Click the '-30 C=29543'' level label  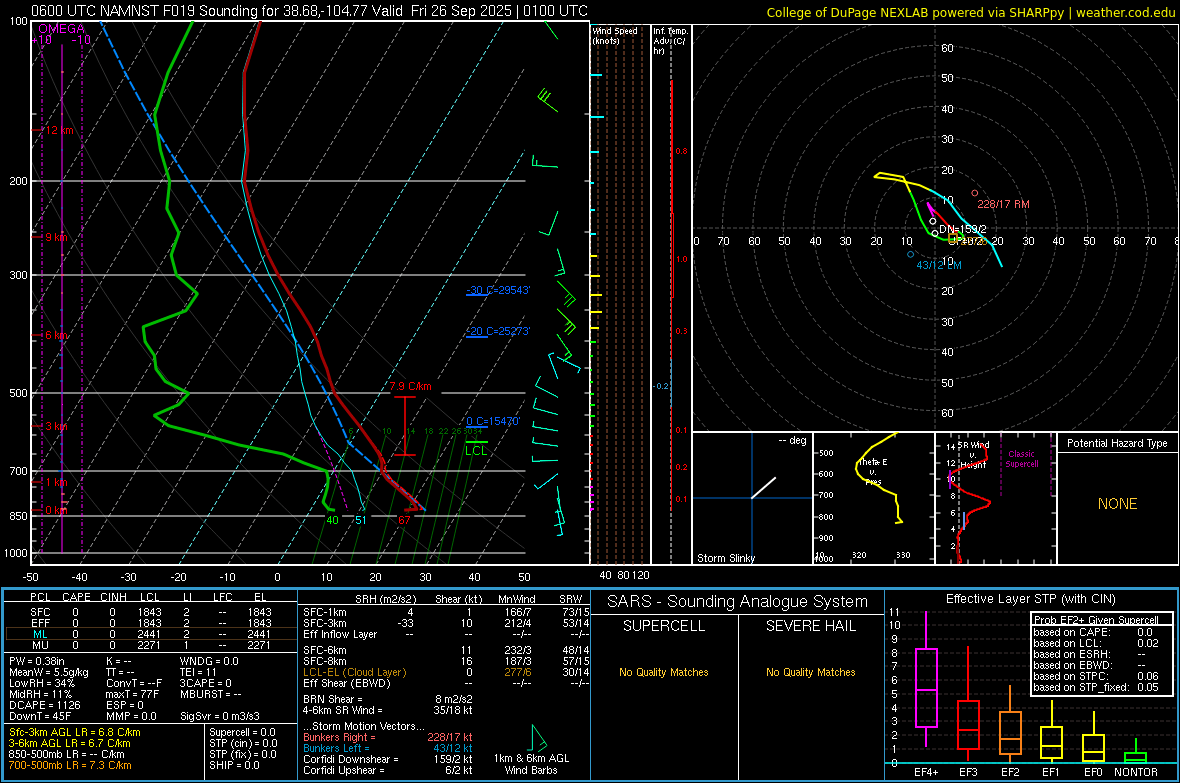click(498, 290)
